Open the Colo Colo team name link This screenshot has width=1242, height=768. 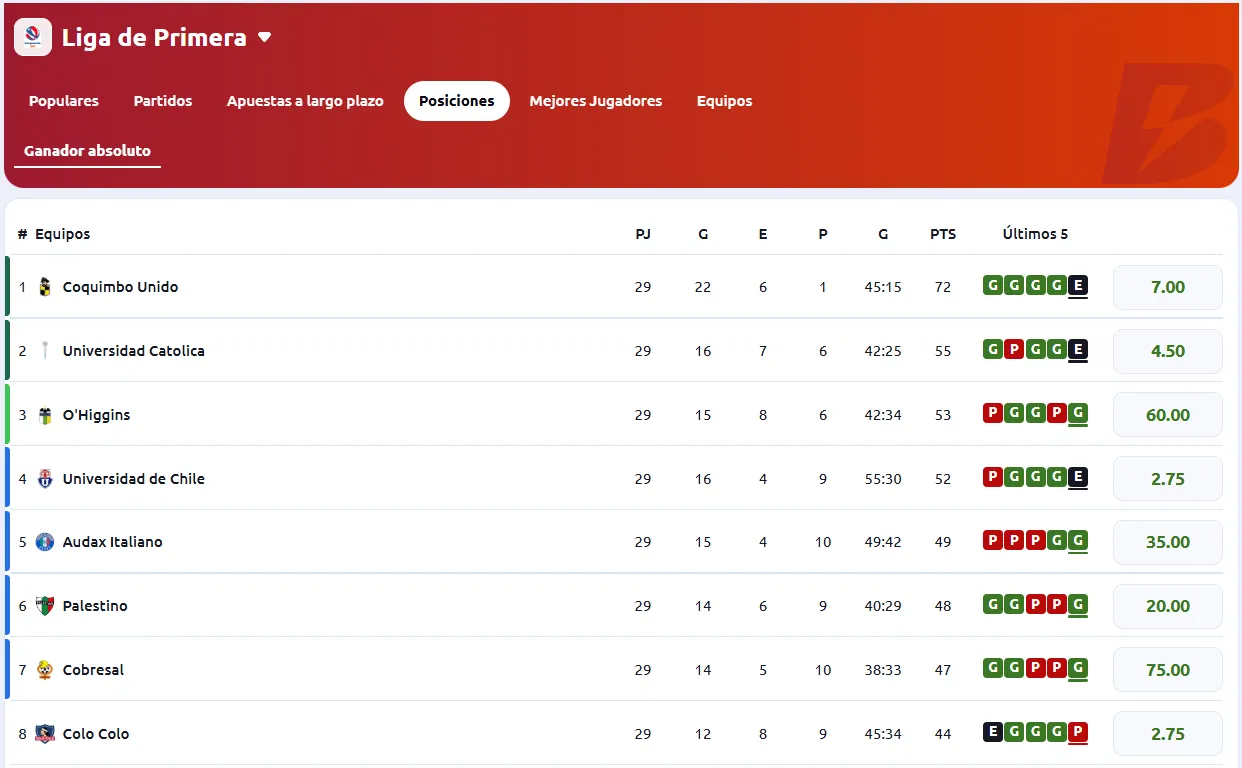96,734
